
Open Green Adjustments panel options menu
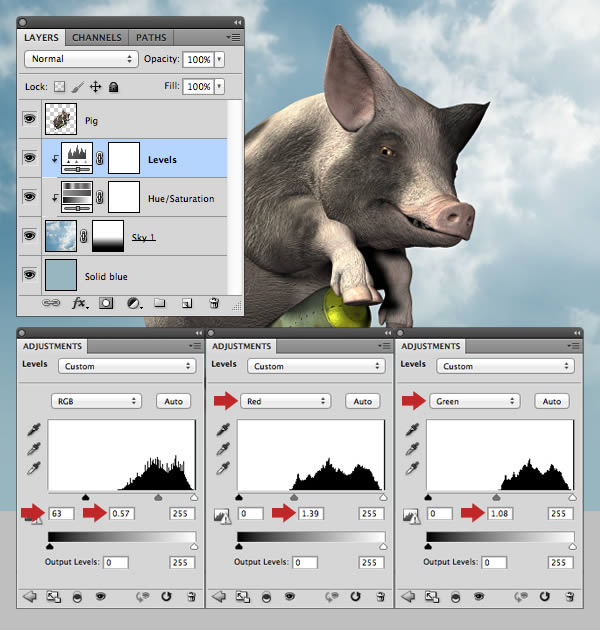[x=573, y=346]
